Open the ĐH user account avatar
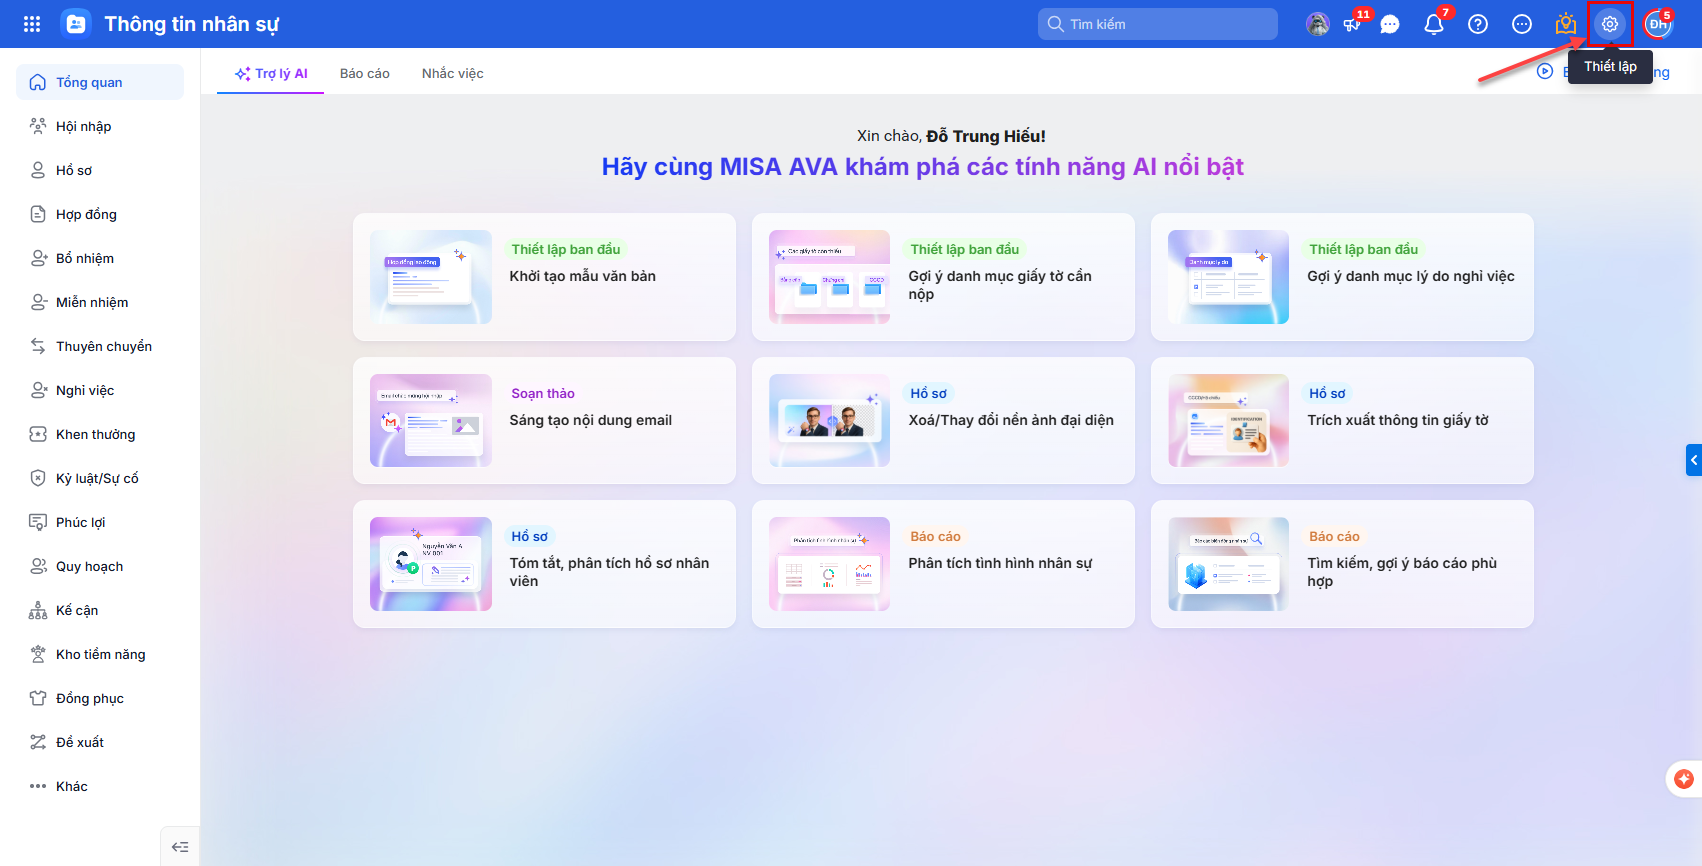 coord(1658,24)
